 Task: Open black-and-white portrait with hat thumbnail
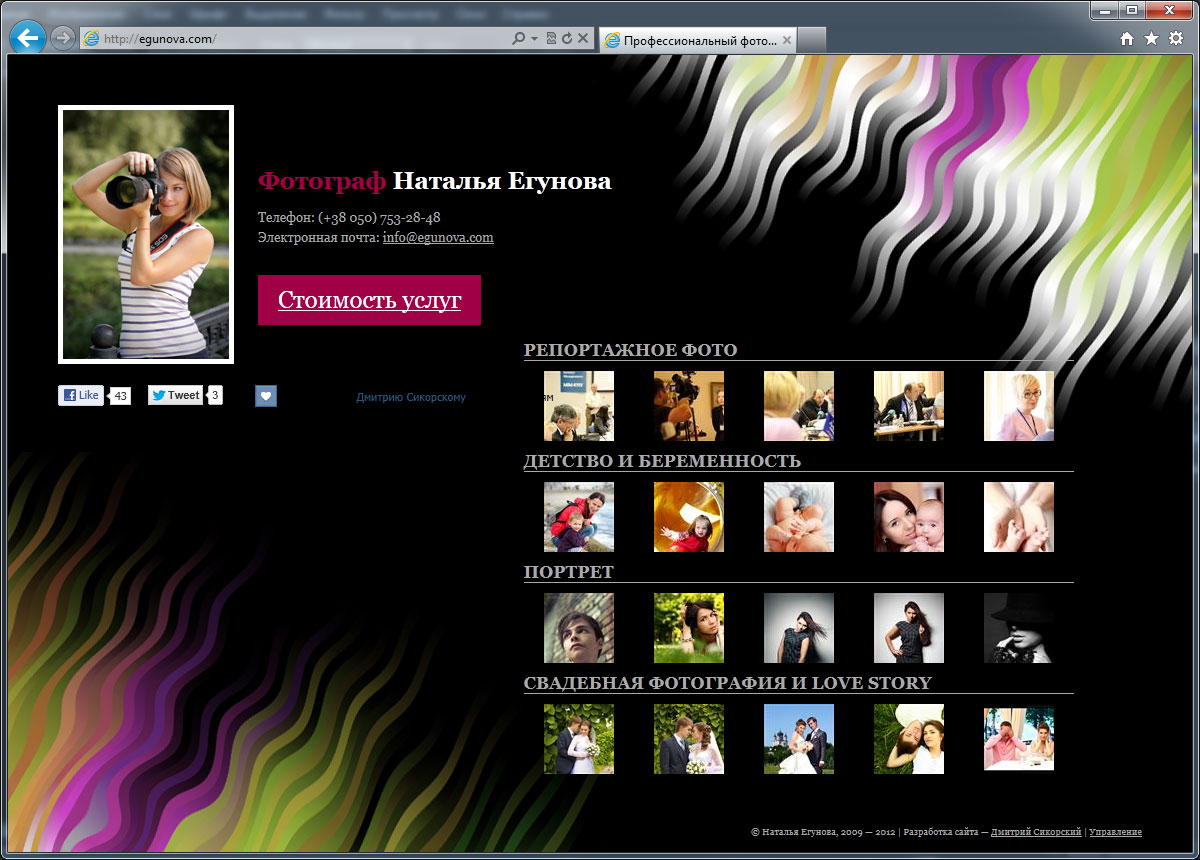[1019, 628]
